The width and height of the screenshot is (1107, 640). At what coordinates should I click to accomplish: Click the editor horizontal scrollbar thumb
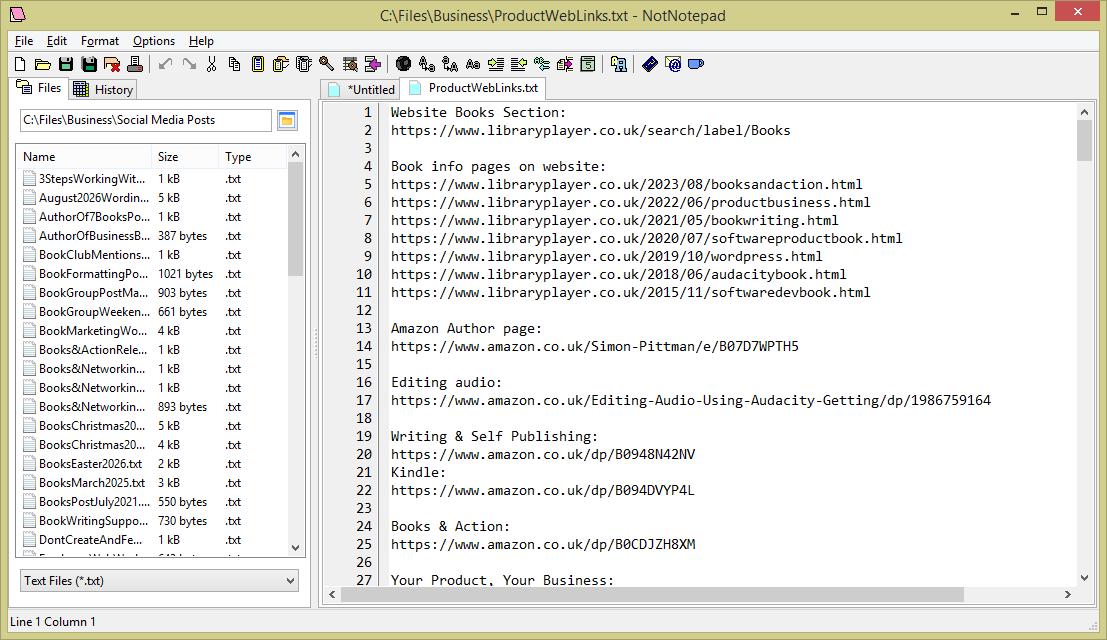pos(652,595)
